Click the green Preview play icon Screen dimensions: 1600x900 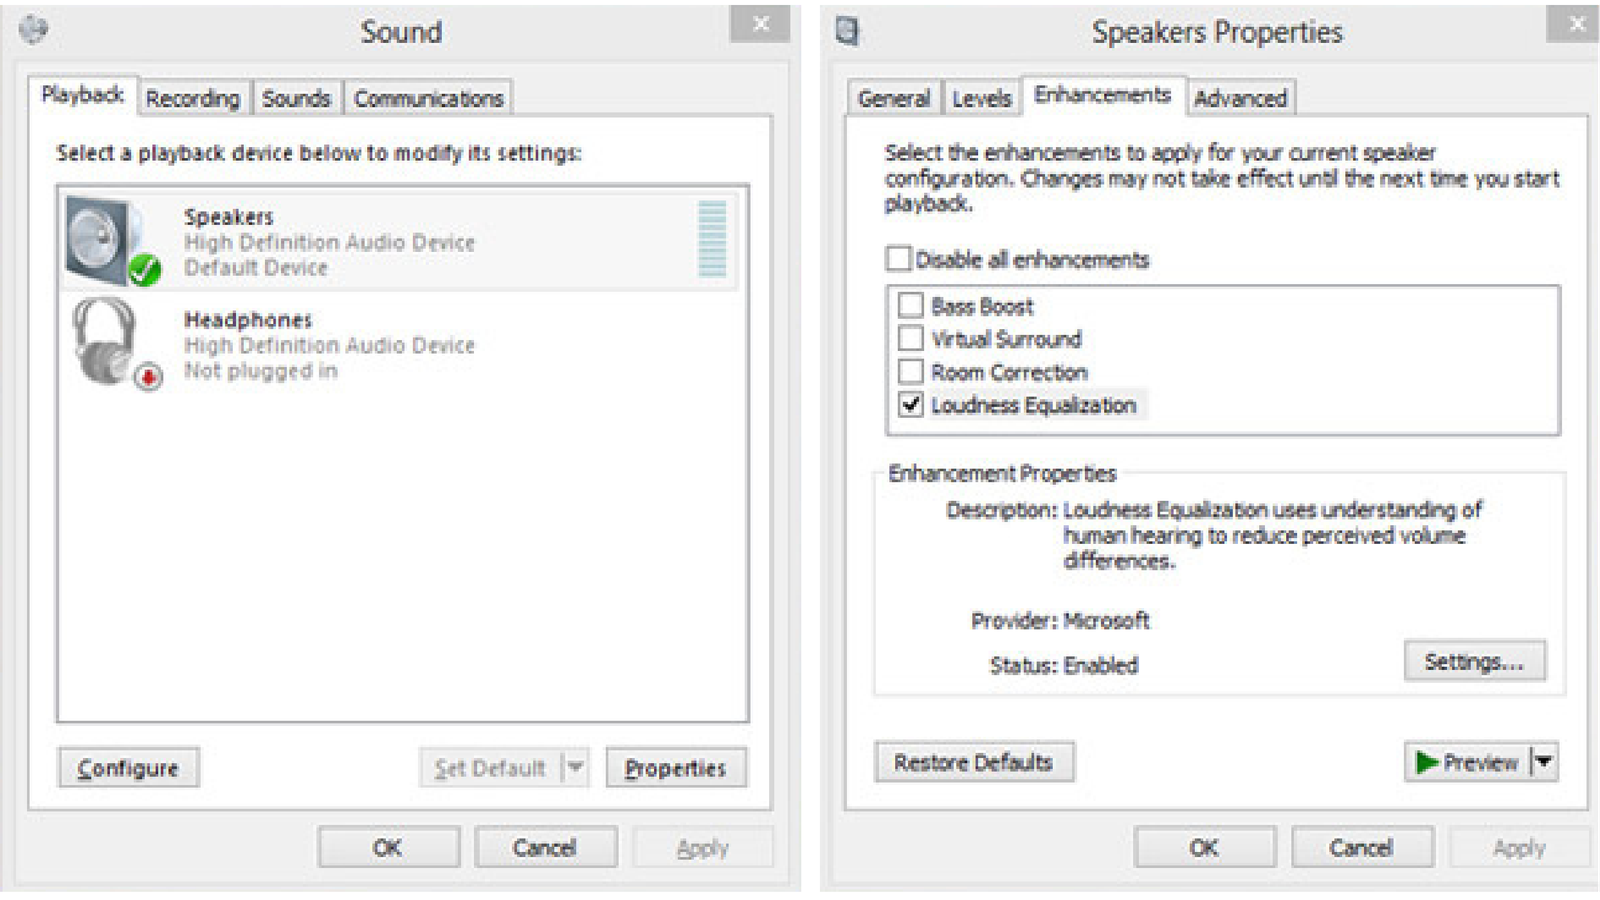click(x=1427, y=763)
